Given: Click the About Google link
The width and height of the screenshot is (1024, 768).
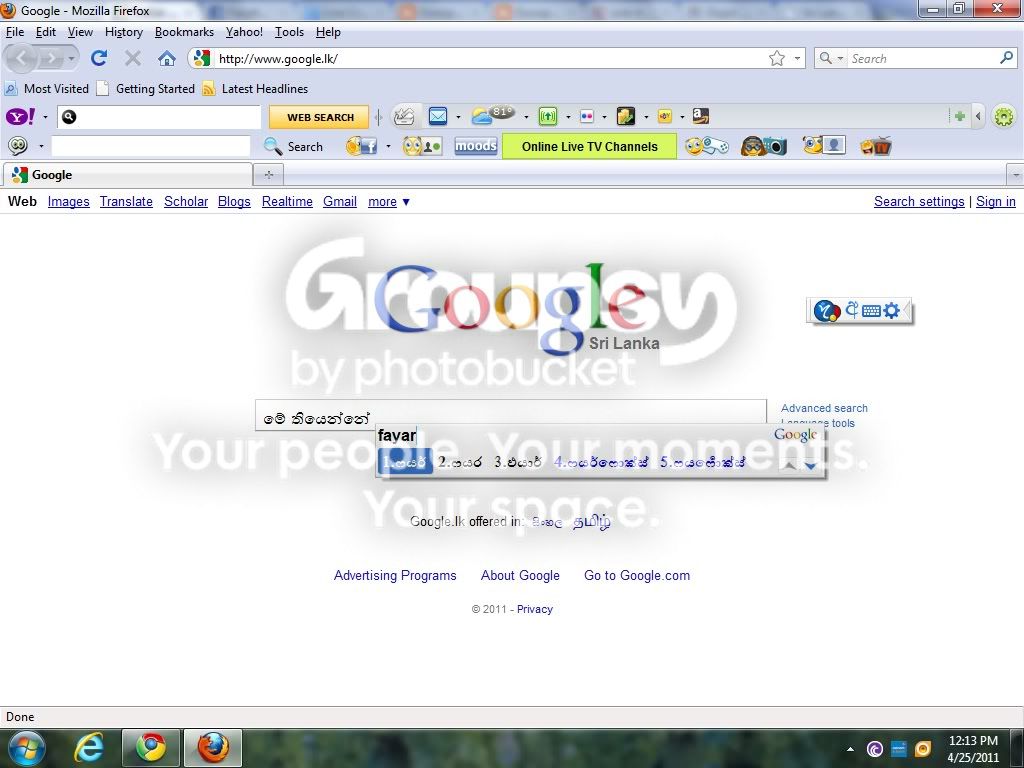Looking at the screenshot, I should coord(520,575).
